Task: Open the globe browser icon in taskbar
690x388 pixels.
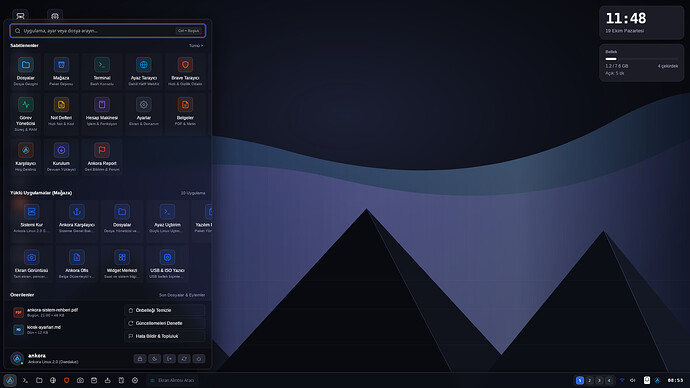Action: point(53,381)
